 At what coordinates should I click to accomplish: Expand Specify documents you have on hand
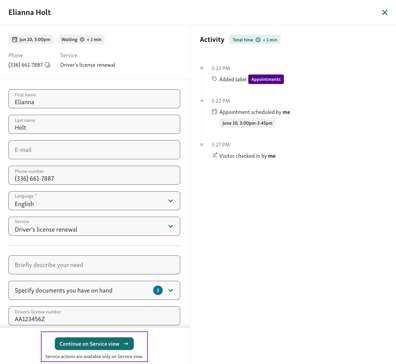(x=94, y=290)
